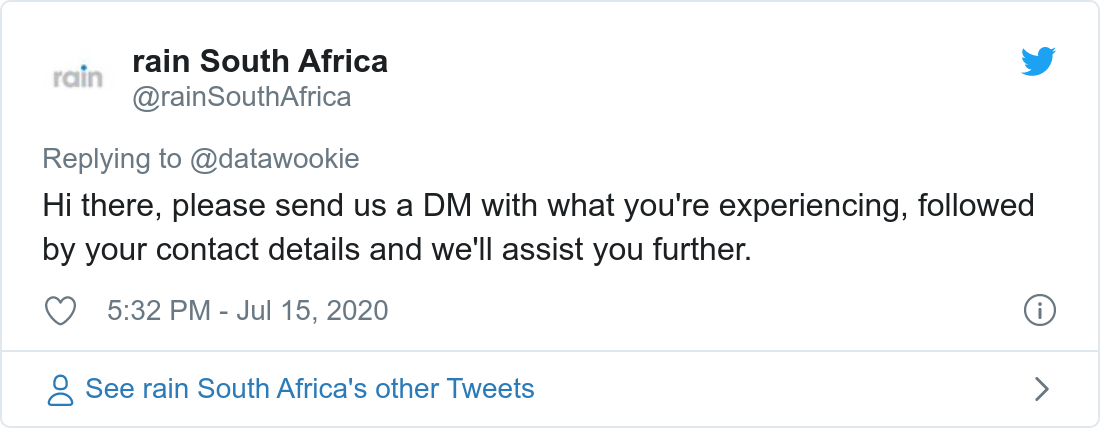The height and width of the screenshot is (428, 1100).
Task: Visit the @rainSouthAfrica handle
Action: [241, 97]
